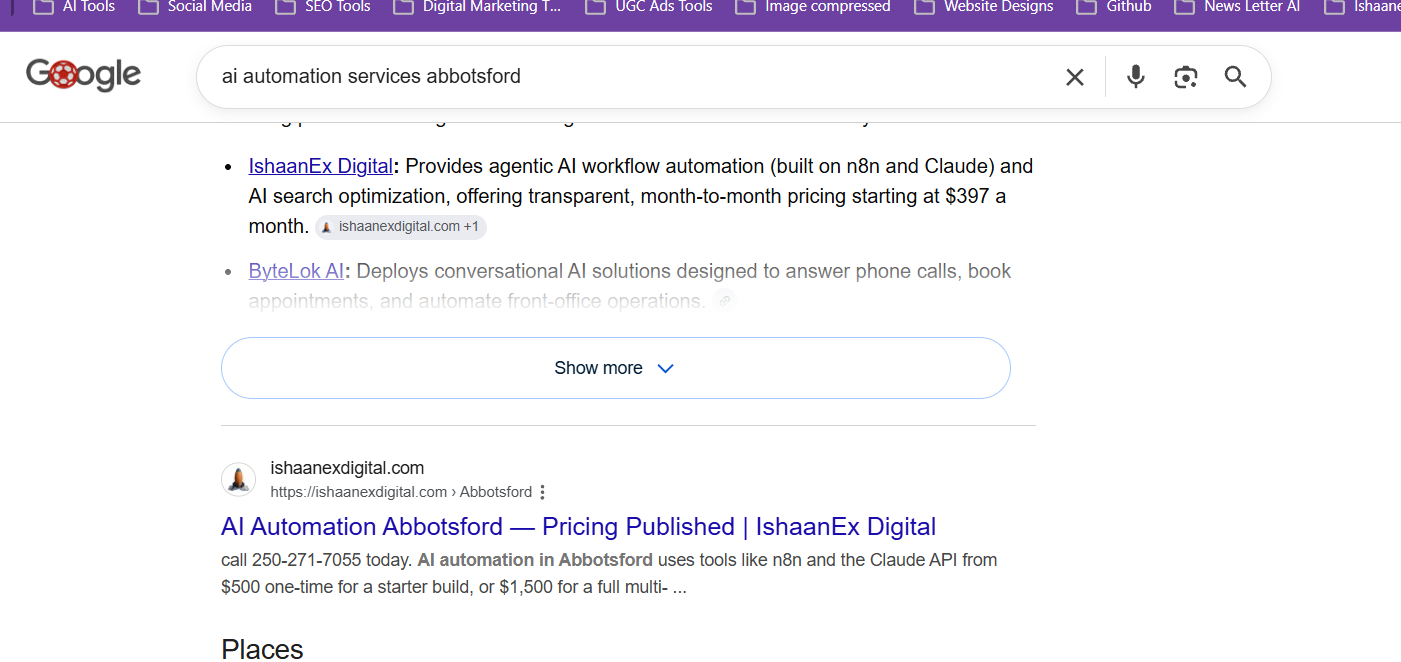Start voice search with microphone icon
This screenshot has width=1401, height=662.
[x=1135, y=77]
